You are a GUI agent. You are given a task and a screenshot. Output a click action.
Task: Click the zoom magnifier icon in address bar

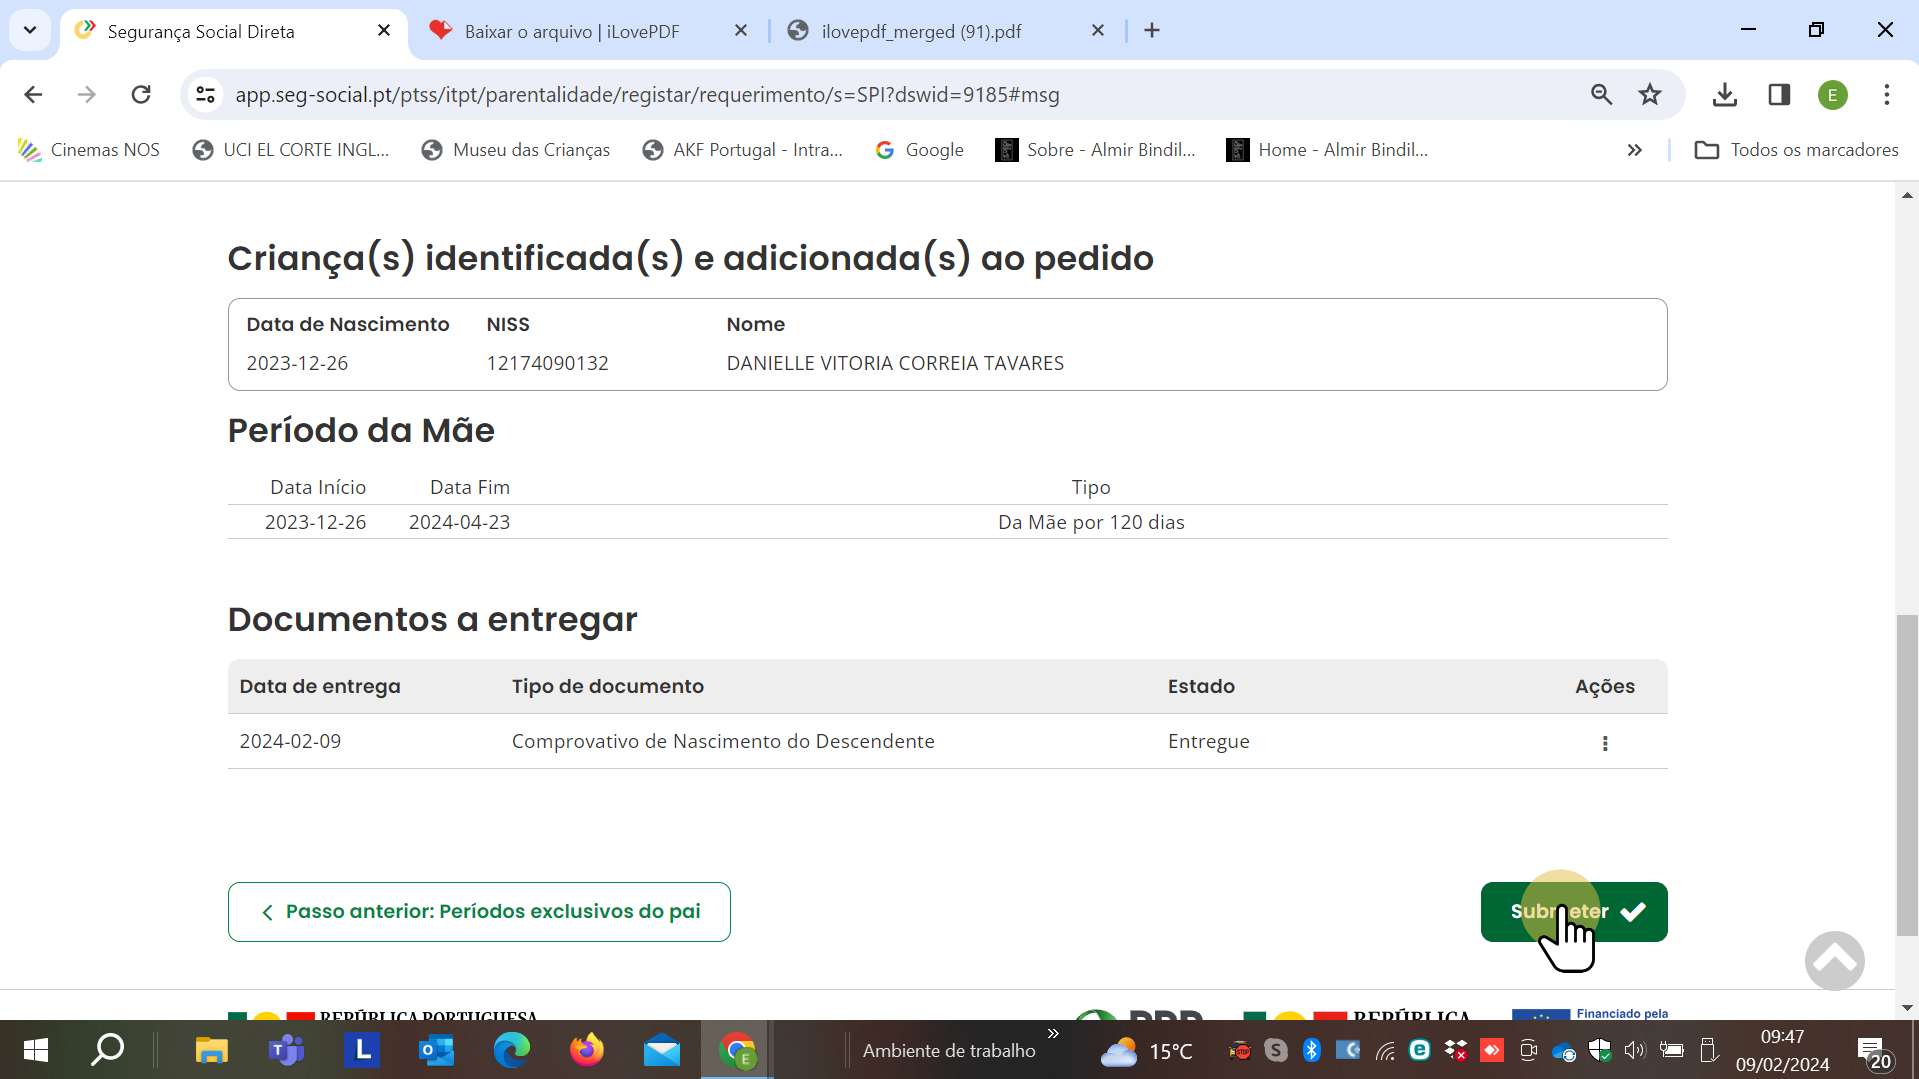click(1601, 95)
